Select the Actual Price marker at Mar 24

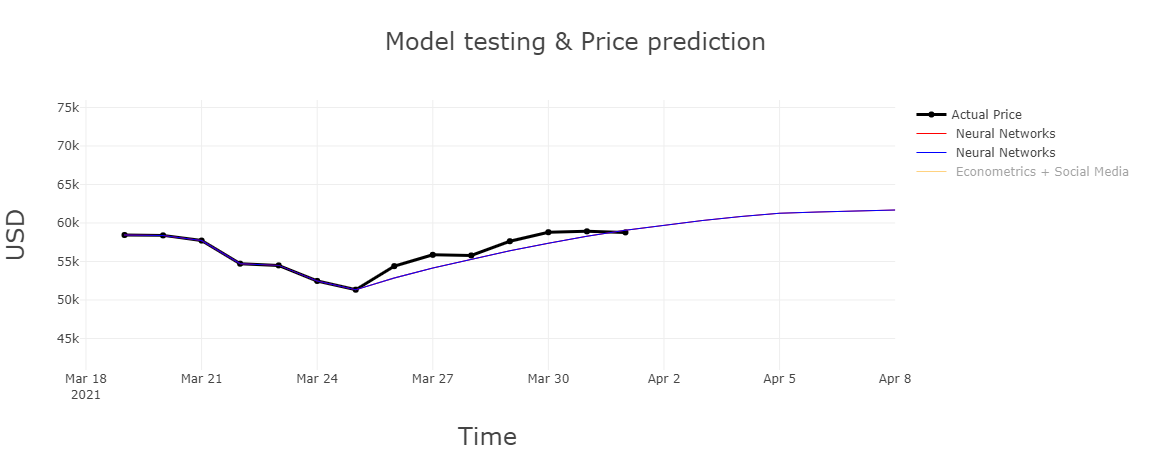317,281
